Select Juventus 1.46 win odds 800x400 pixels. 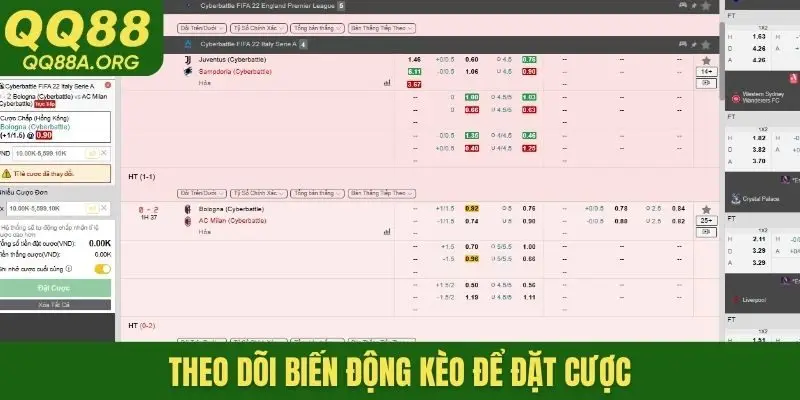point(414,60)
